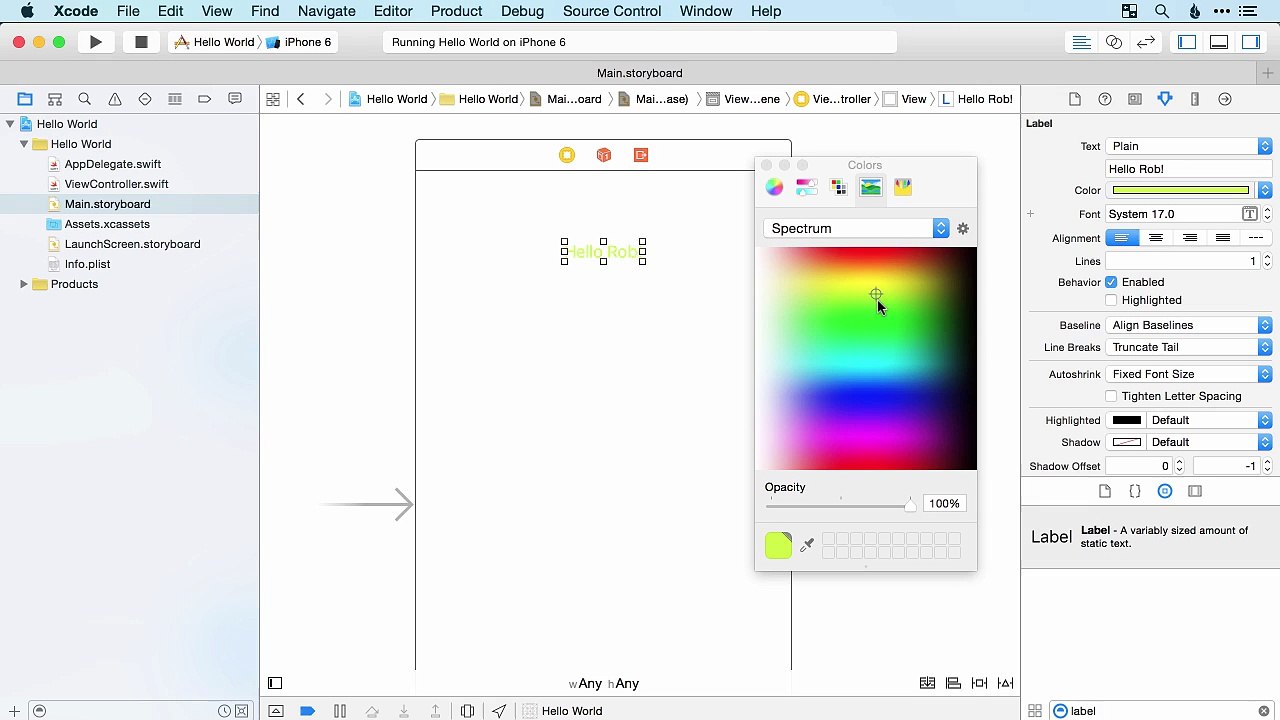Open the Source Control menu
1280x720 pixels.
(x=612, y=11)
